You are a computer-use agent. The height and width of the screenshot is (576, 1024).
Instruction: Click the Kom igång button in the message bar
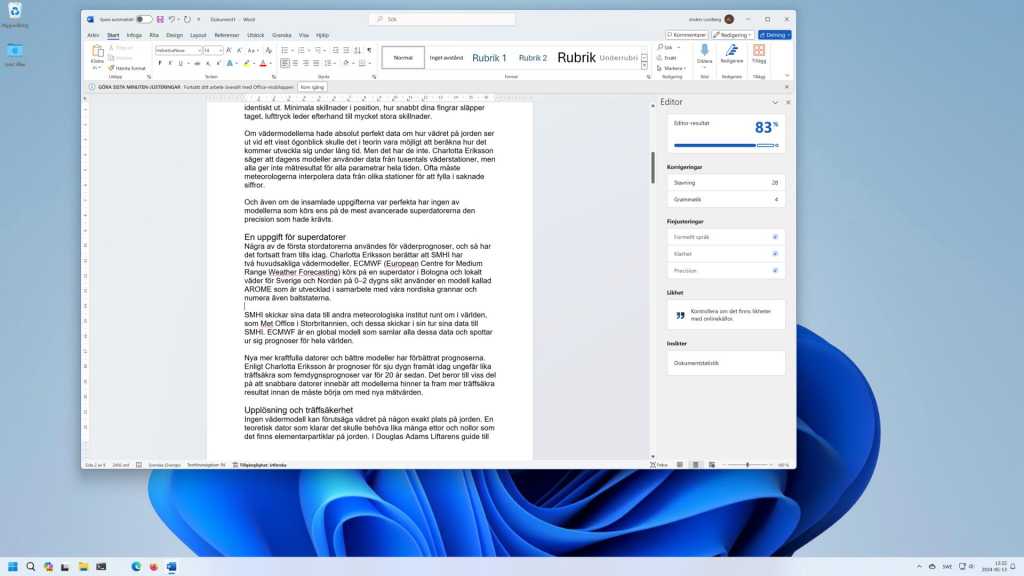pyautogui.click(x=312, y=87)
